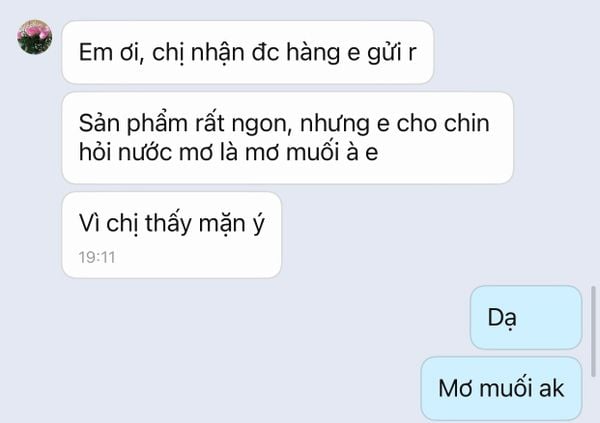The height and width of the screenshot is (423, 600).
Task: Select the message starting with 'Sản phẩm rất ngon'
Action: [x=287, y=138]
